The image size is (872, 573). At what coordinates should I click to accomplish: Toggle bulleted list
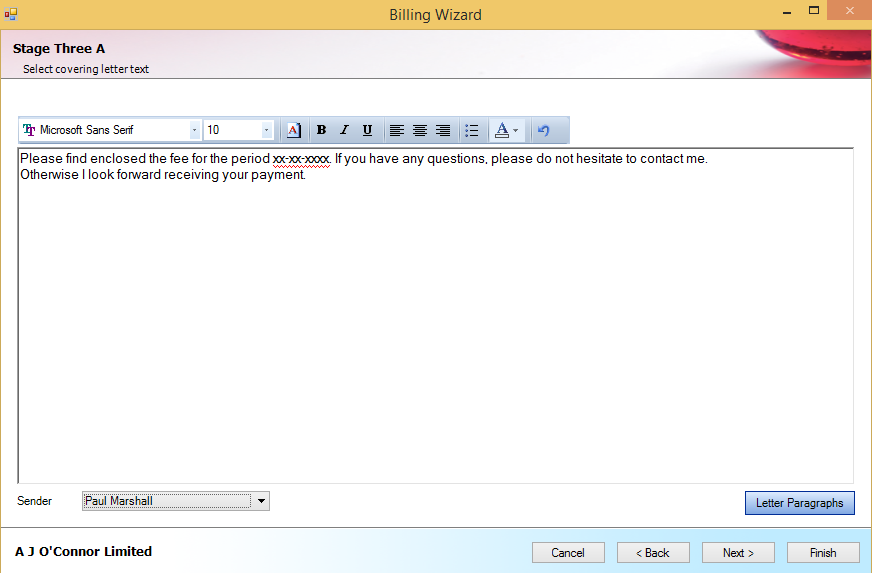click(x=472, y=130)
